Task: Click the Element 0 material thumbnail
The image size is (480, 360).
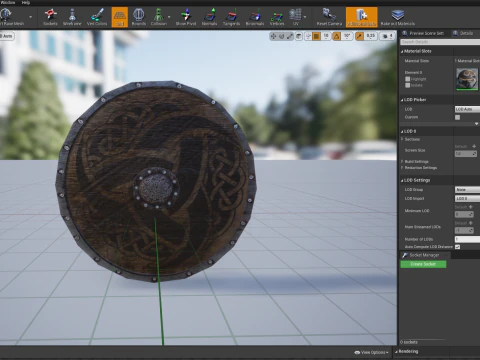Action: 467,79
